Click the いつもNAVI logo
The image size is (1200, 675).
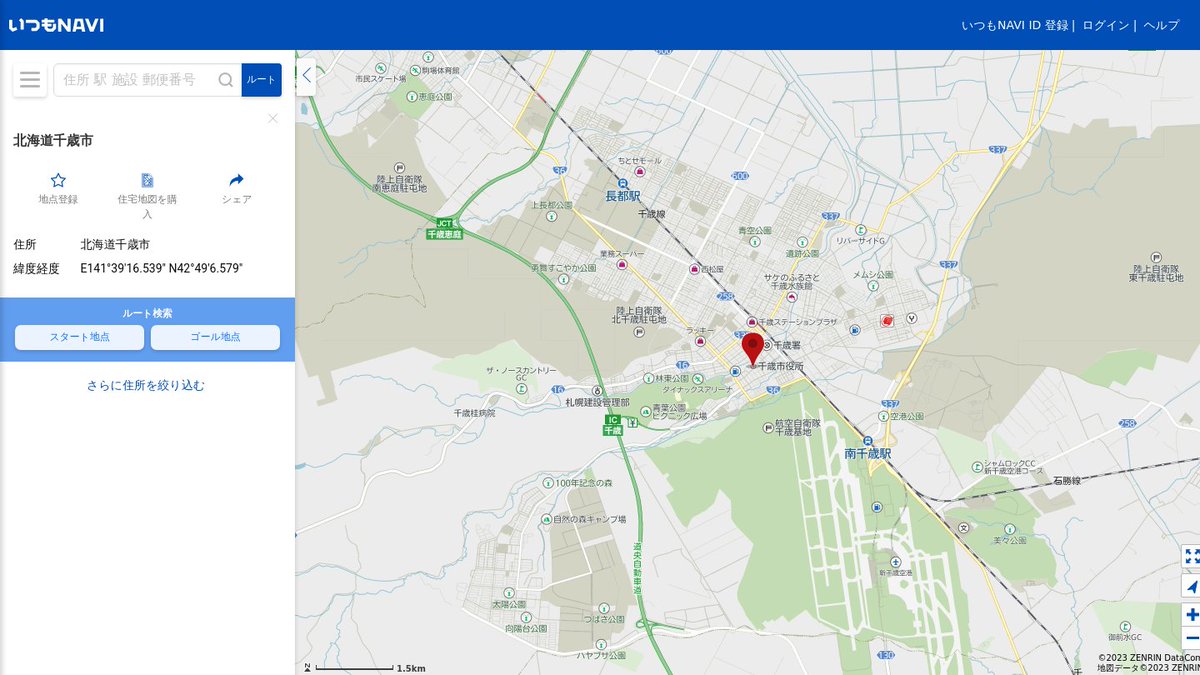(56, 25)
